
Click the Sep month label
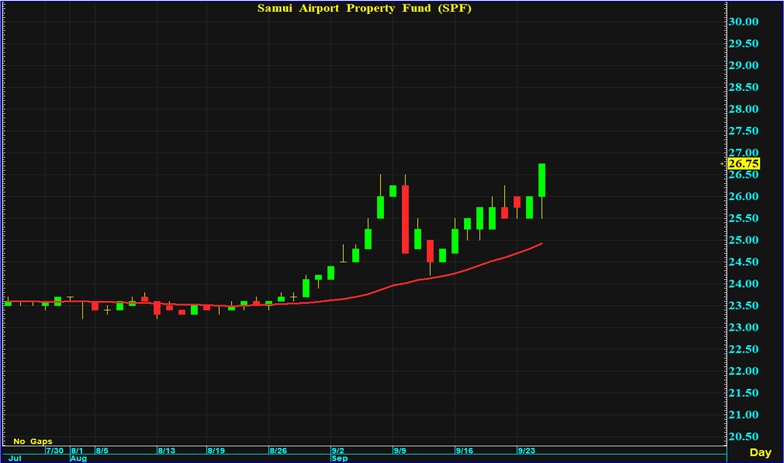(x=340, y=458)
